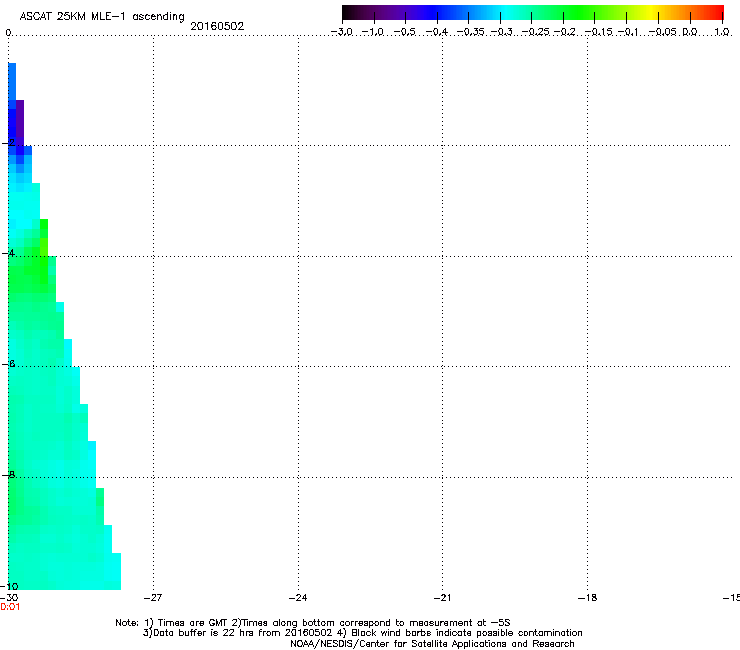Viewport: 740px width, 650px height.
Task: Click the -0.2 color scale label
Action: 565,32
